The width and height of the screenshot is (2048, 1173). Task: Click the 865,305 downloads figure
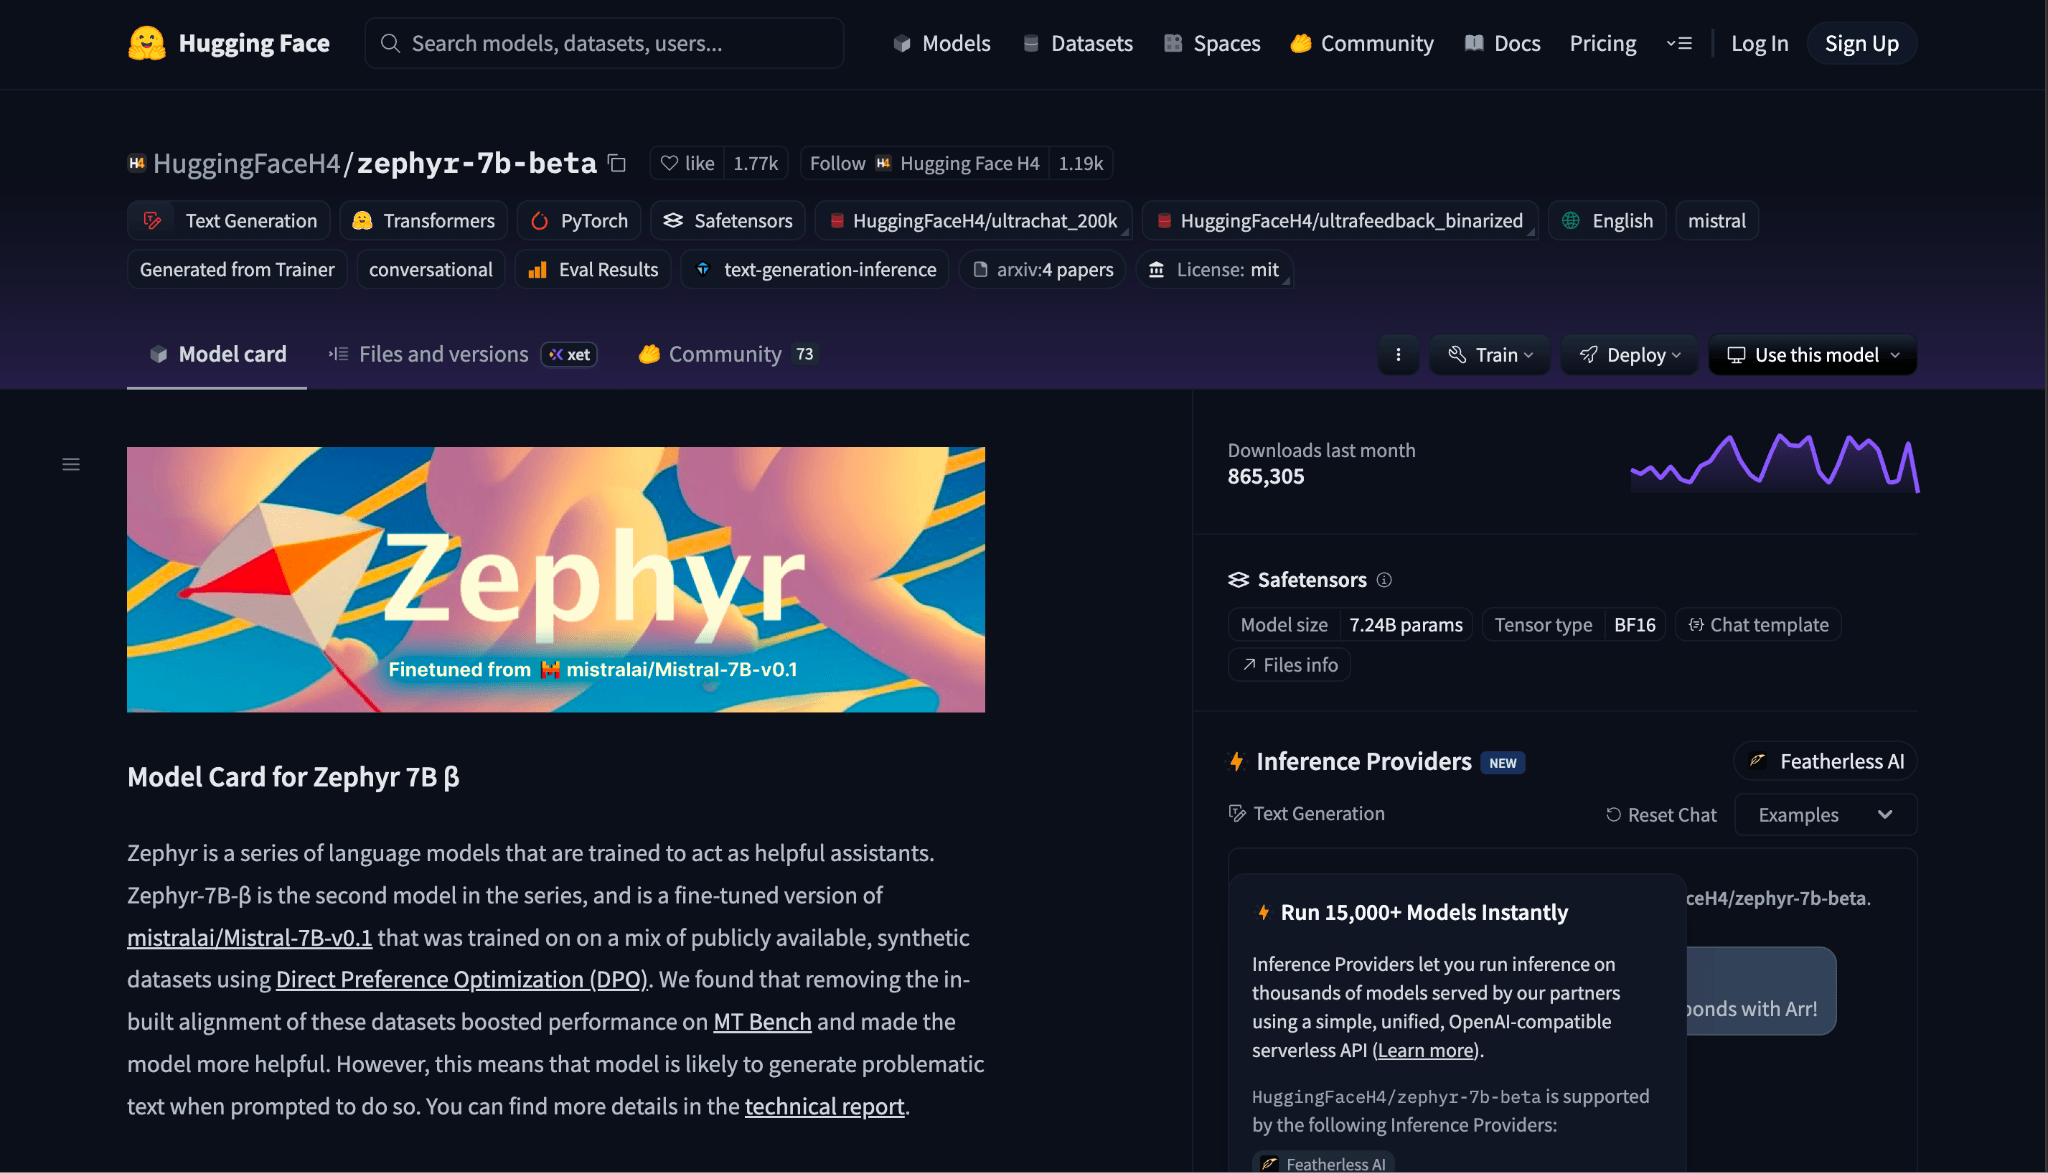tap(1266, 477)
